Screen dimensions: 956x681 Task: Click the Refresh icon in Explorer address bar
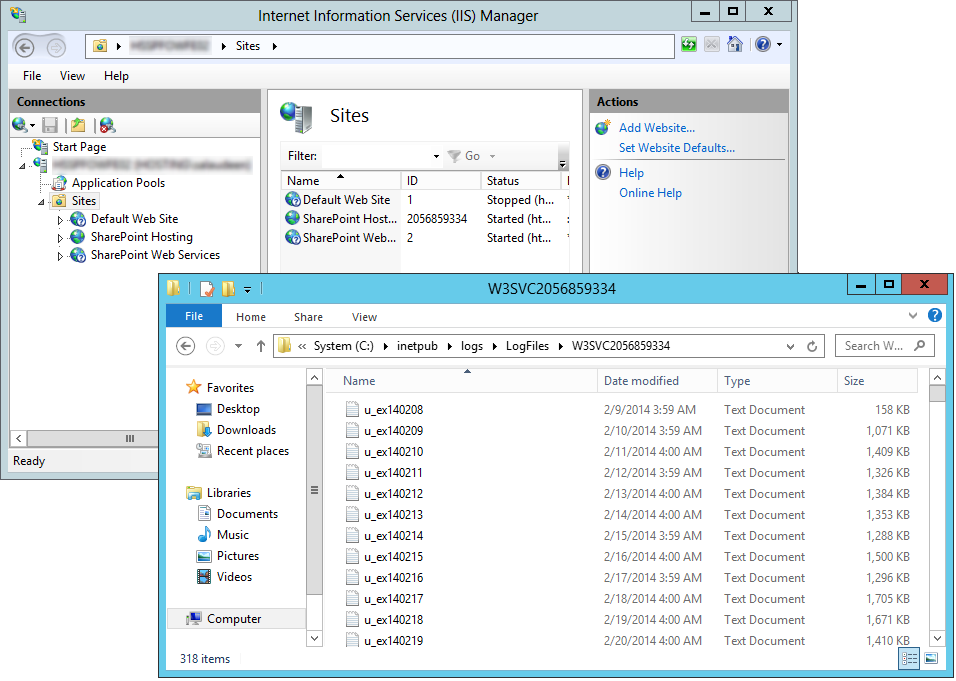pyautogui.click(x=812, y=346)
